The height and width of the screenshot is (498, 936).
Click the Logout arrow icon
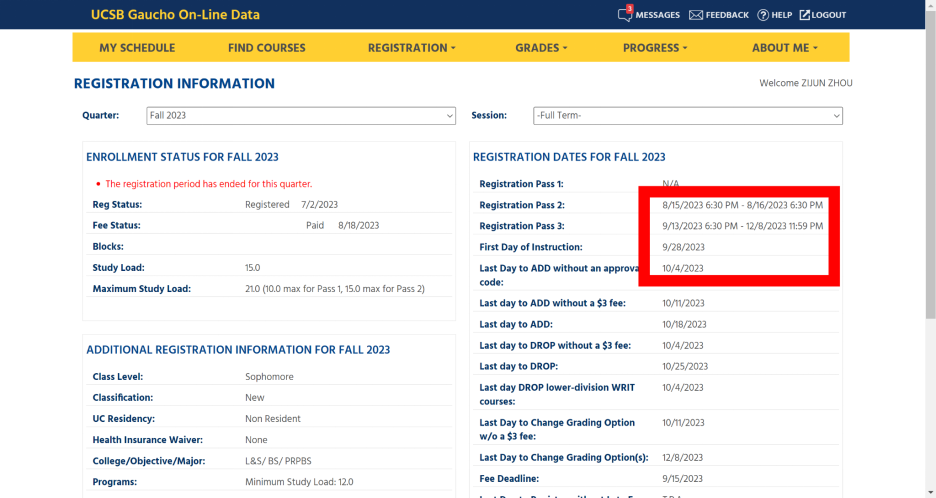tap(805, 15)
